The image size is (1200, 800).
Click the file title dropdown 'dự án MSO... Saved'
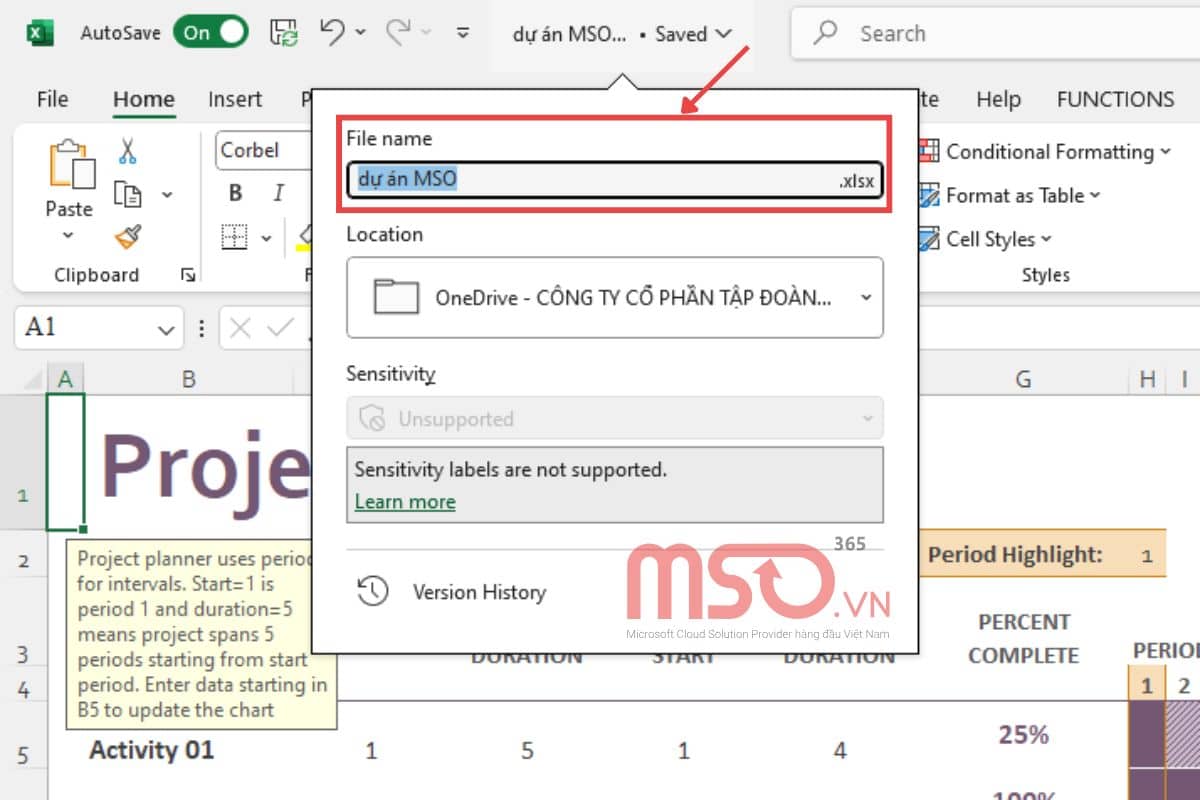click(622, 34)
